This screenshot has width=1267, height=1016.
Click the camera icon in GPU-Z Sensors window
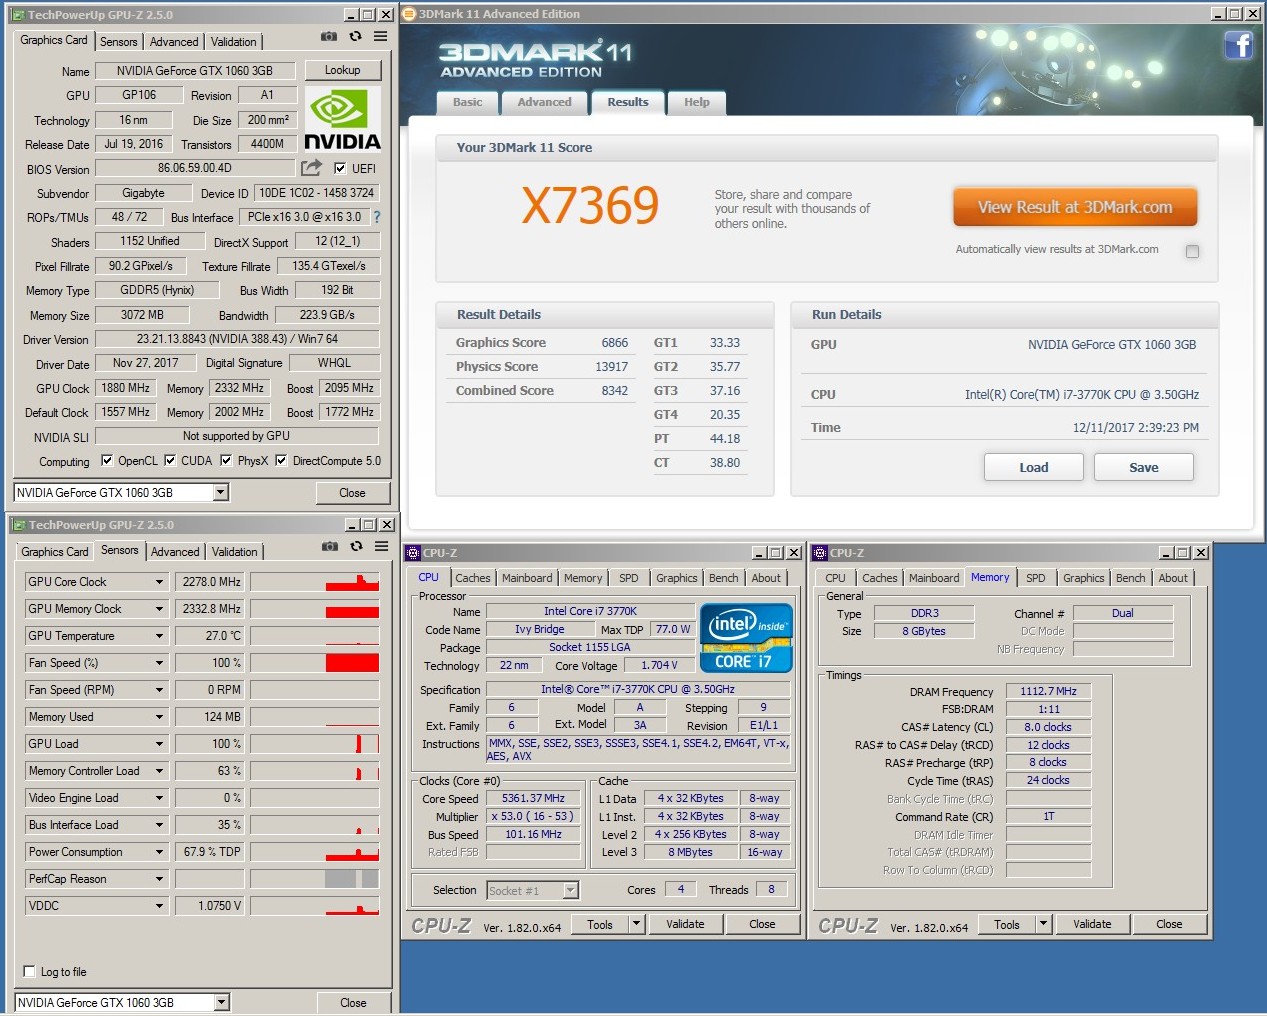(329, 546)
